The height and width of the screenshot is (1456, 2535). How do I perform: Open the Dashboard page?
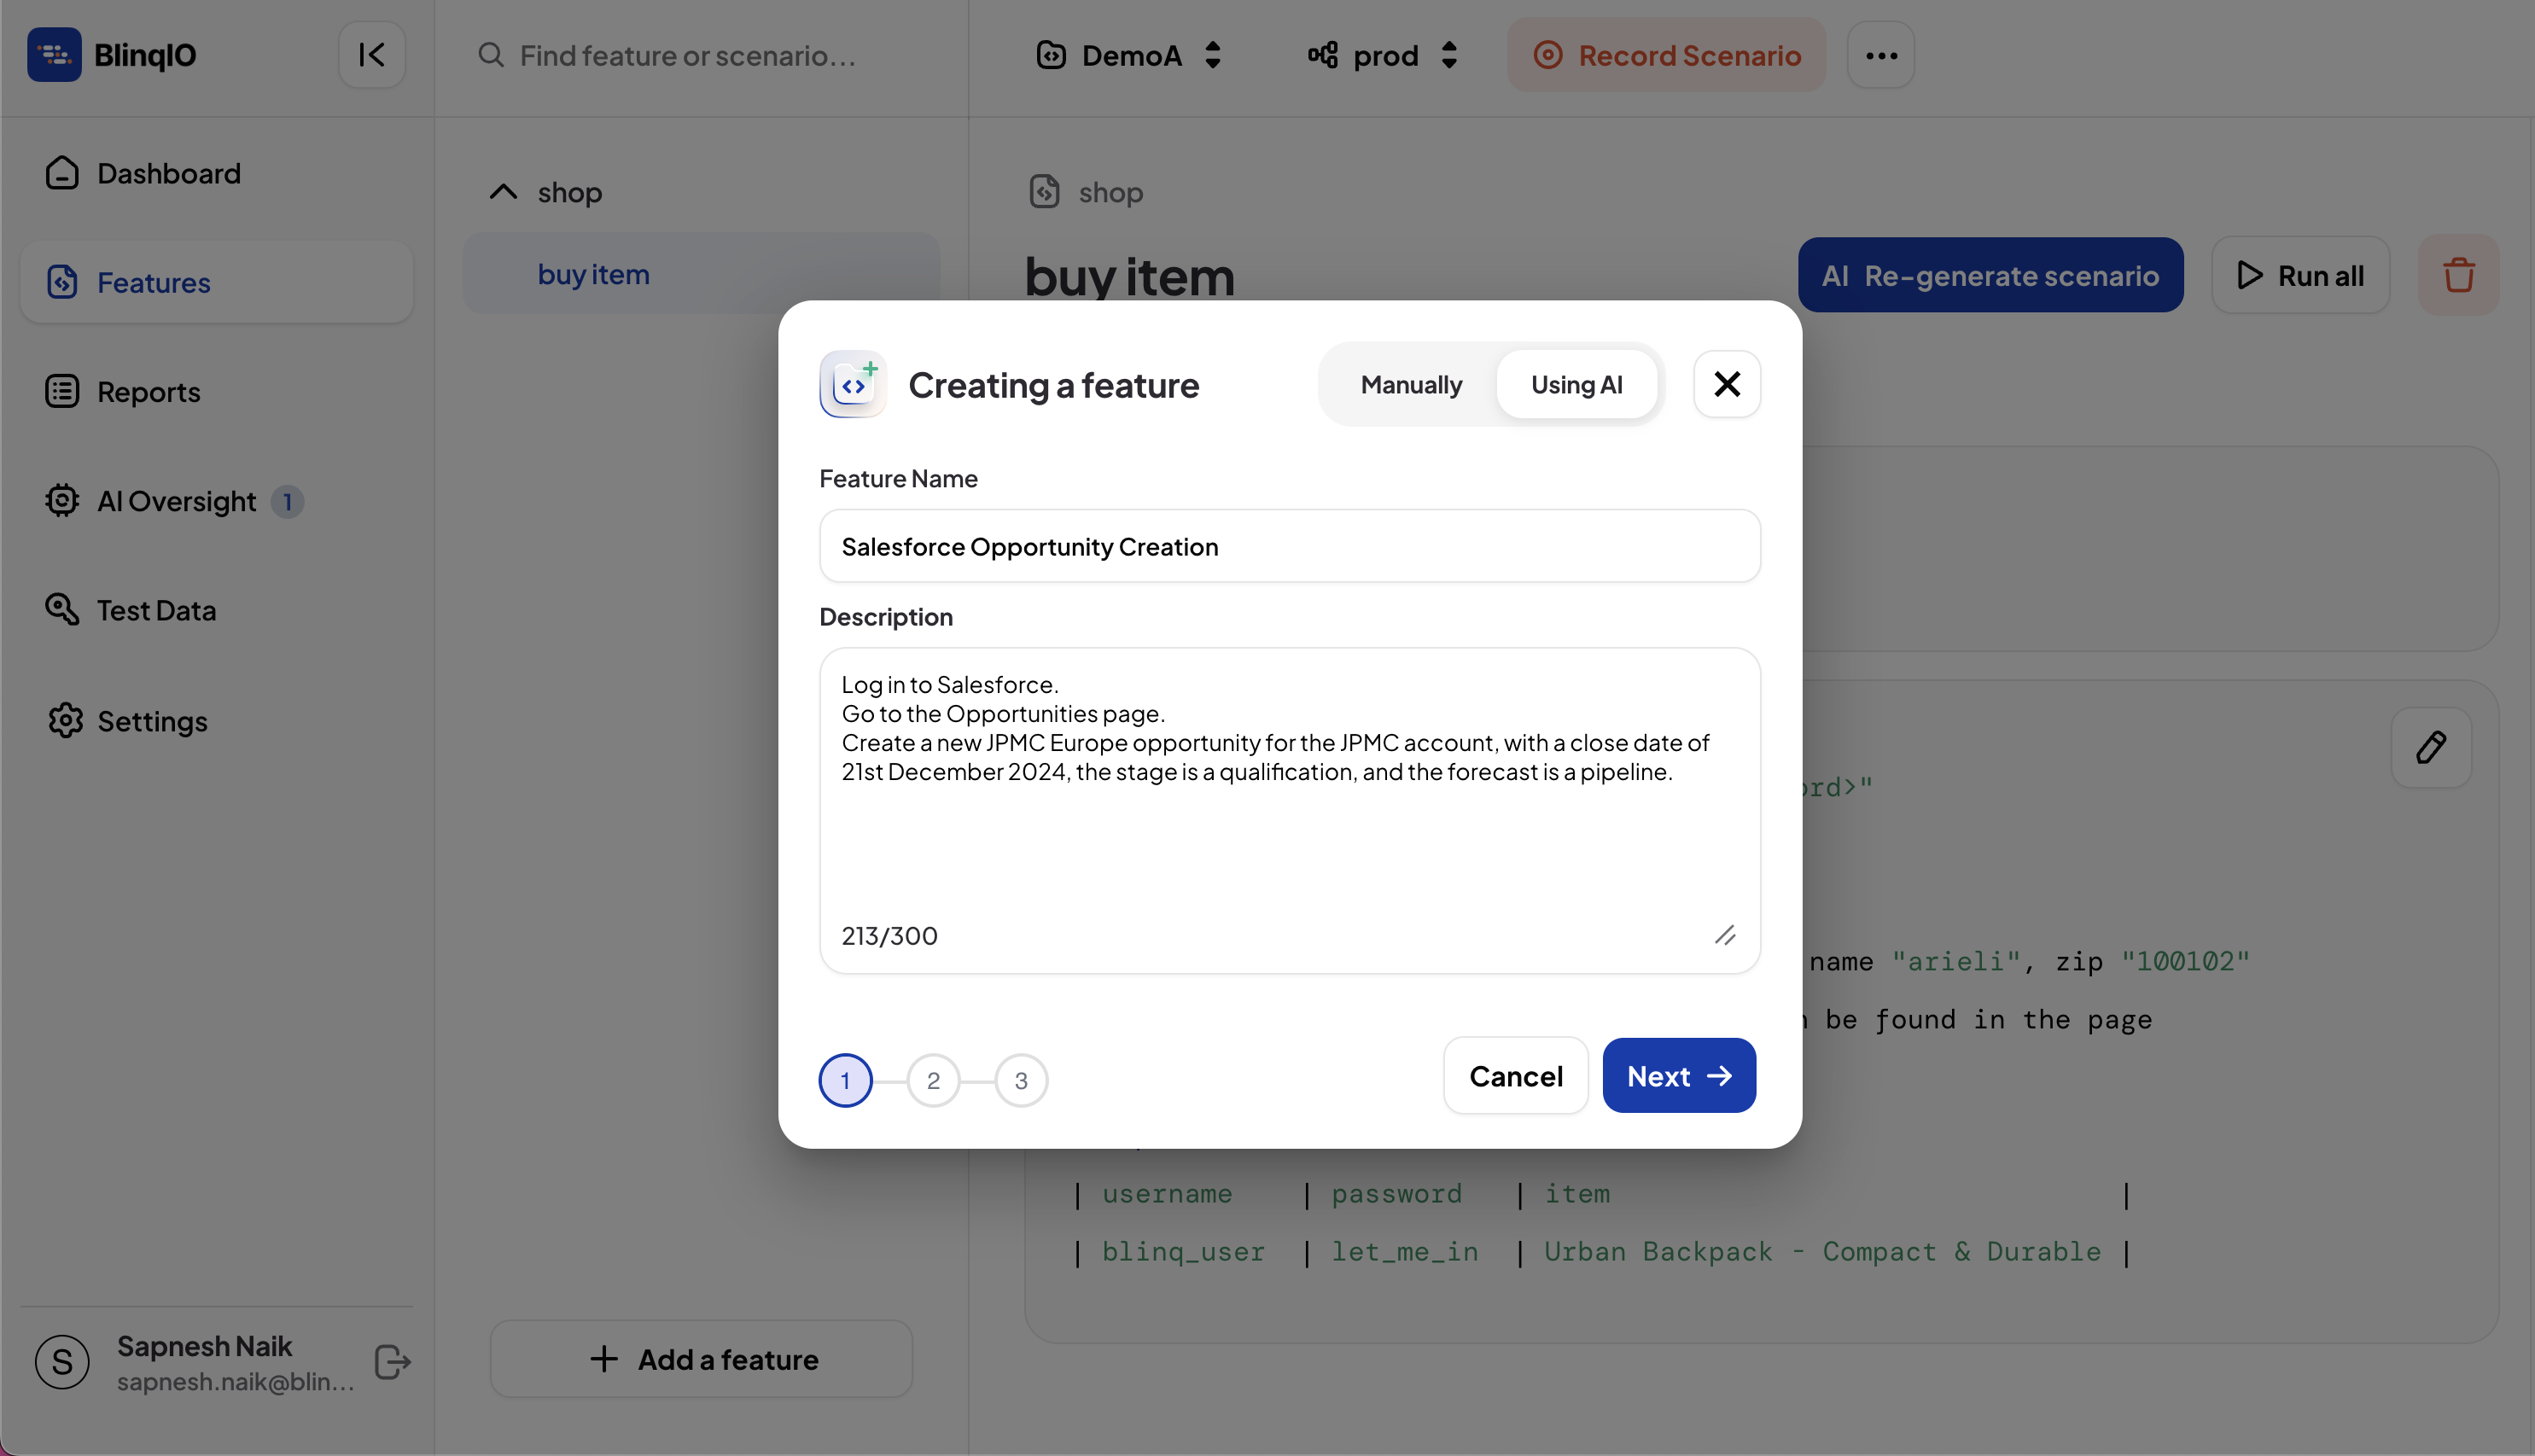[217, 173]
